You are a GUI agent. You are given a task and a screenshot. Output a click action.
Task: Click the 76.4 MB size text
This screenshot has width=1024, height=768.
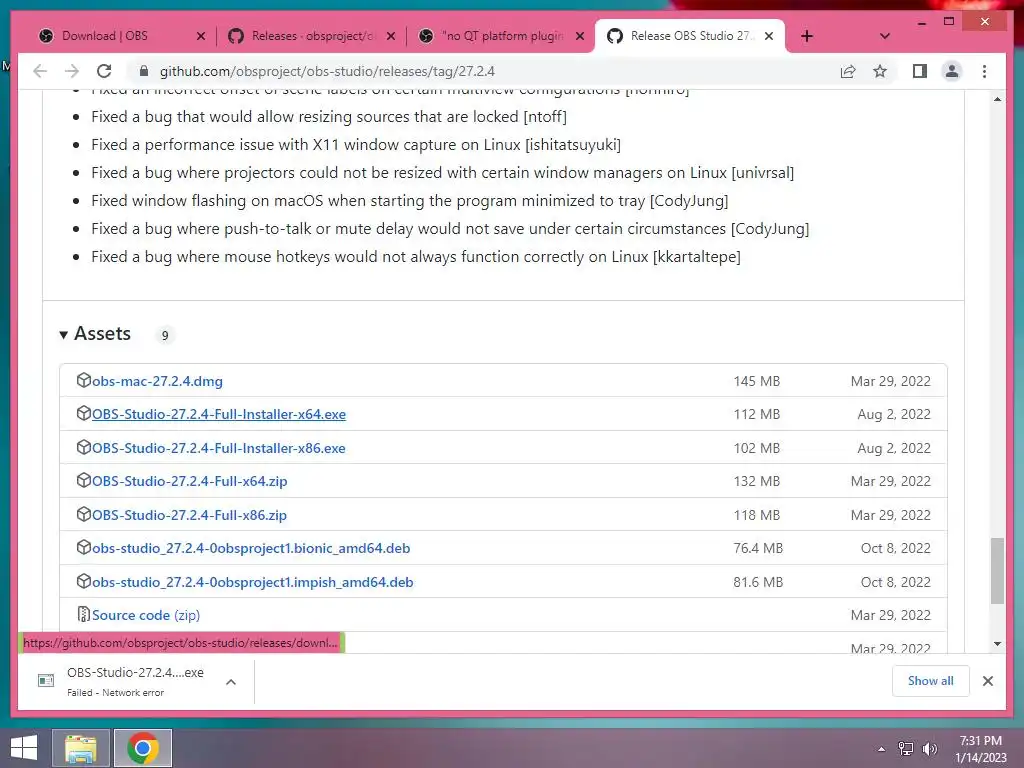758,549
